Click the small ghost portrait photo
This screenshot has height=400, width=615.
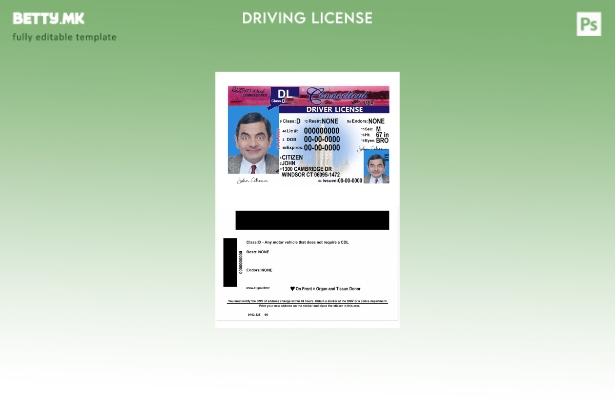pos(376,165)
